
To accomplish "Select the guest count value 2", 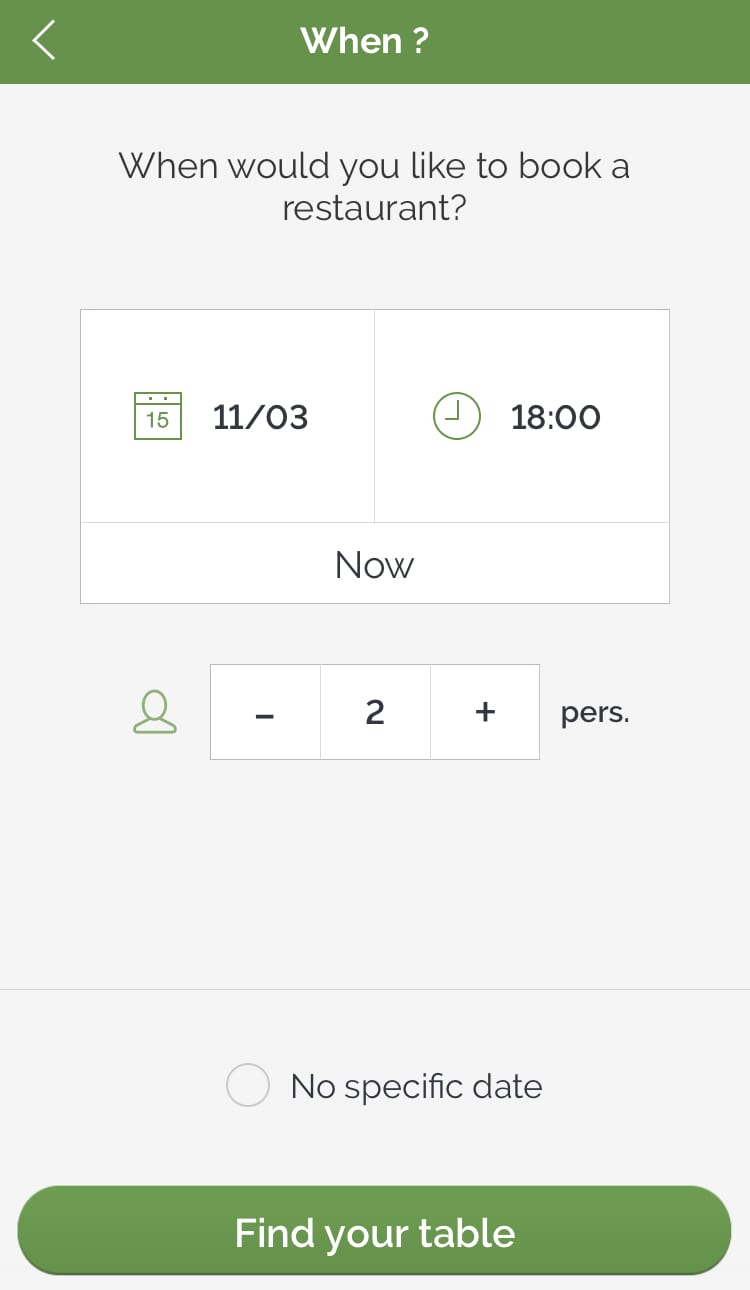I will click(x=375, y=712).
